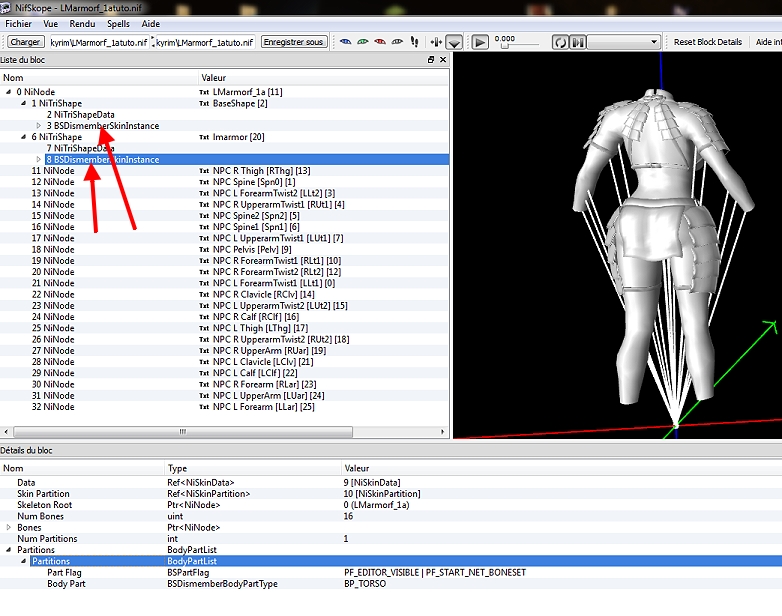Click the Charger button
The image size is (782, 616).
(25, 42)
